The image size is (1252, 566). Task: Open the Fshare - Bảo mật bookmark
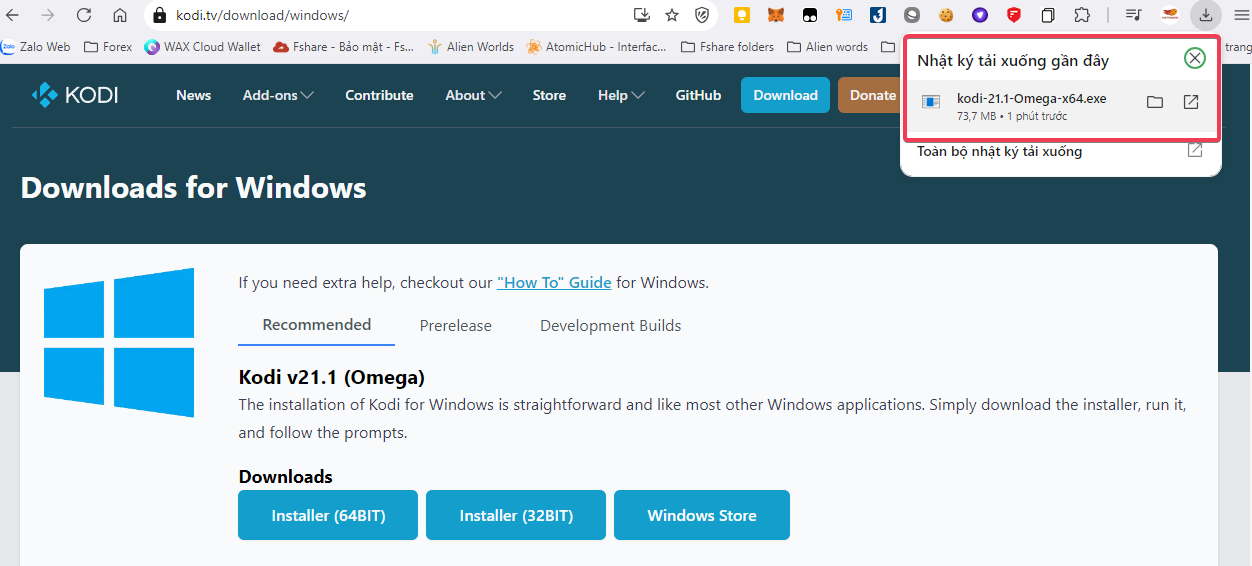pos(344,46)
